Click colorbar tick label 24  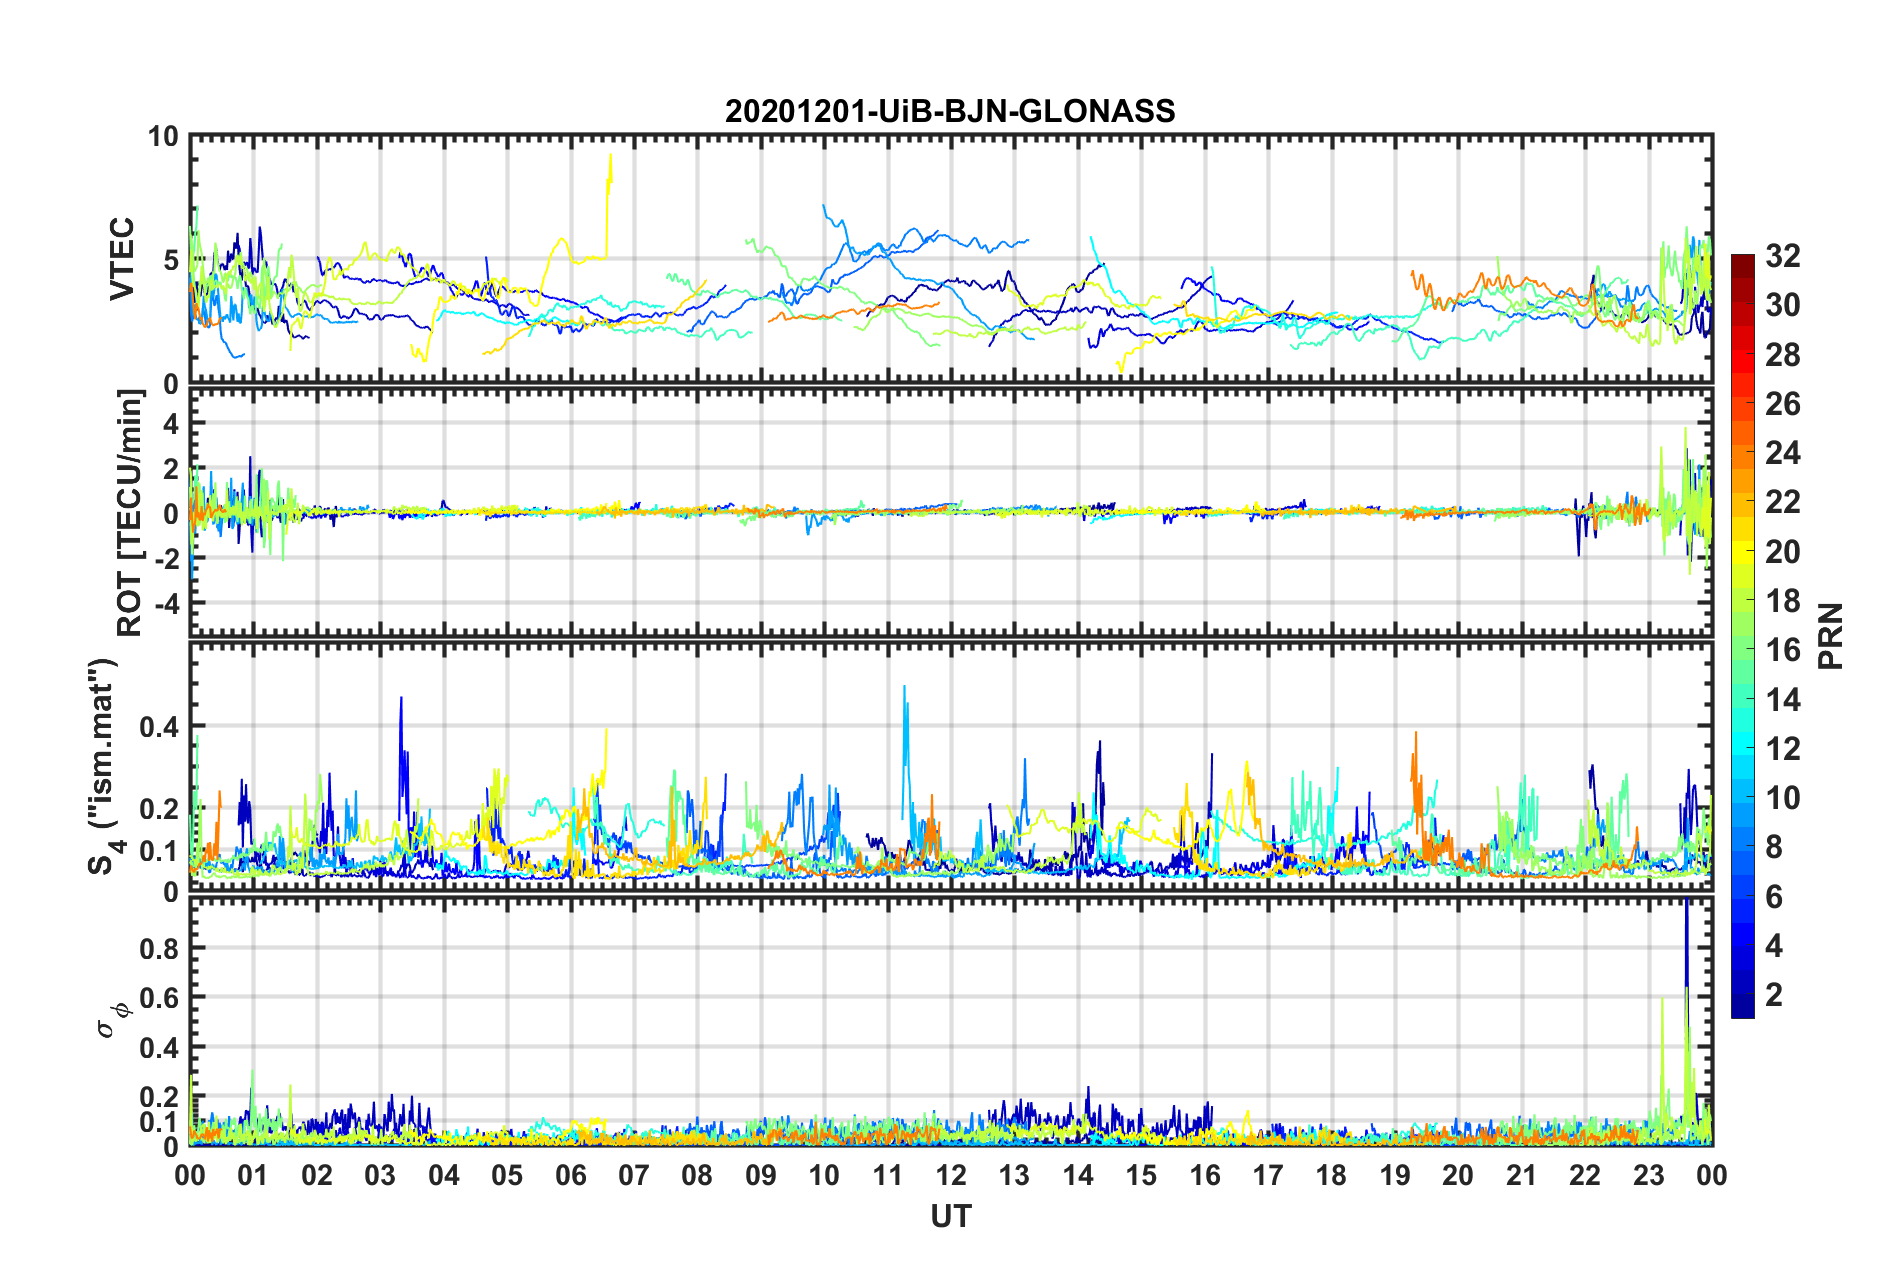point(1783,453)
